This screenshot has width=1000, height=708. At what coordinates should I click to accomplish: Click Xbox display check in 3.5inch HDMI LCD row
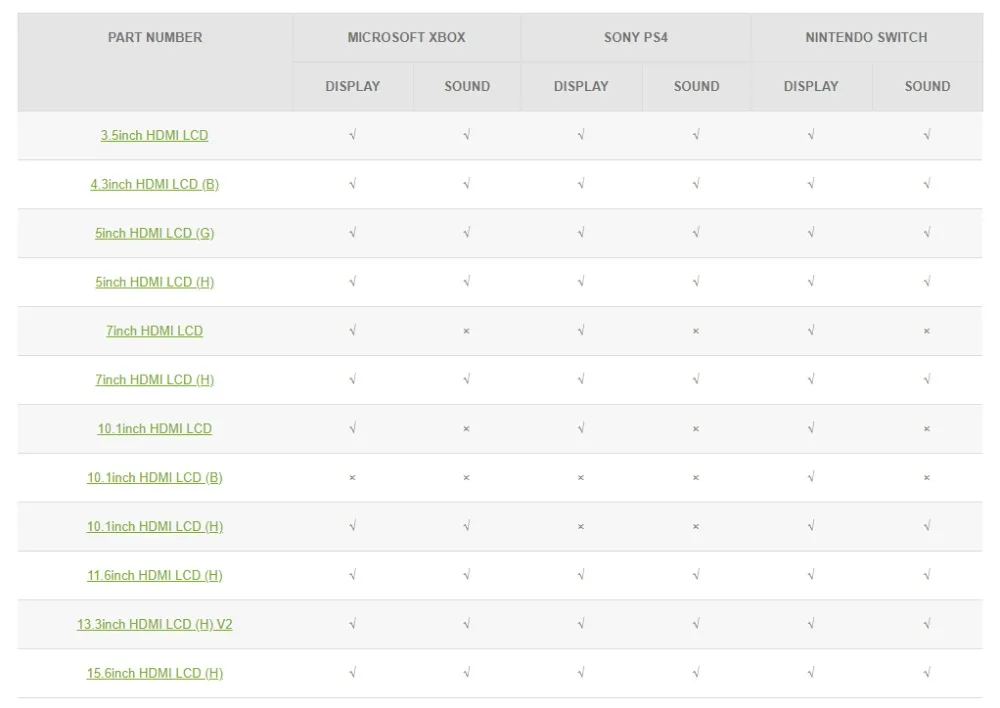pos(353,135)
